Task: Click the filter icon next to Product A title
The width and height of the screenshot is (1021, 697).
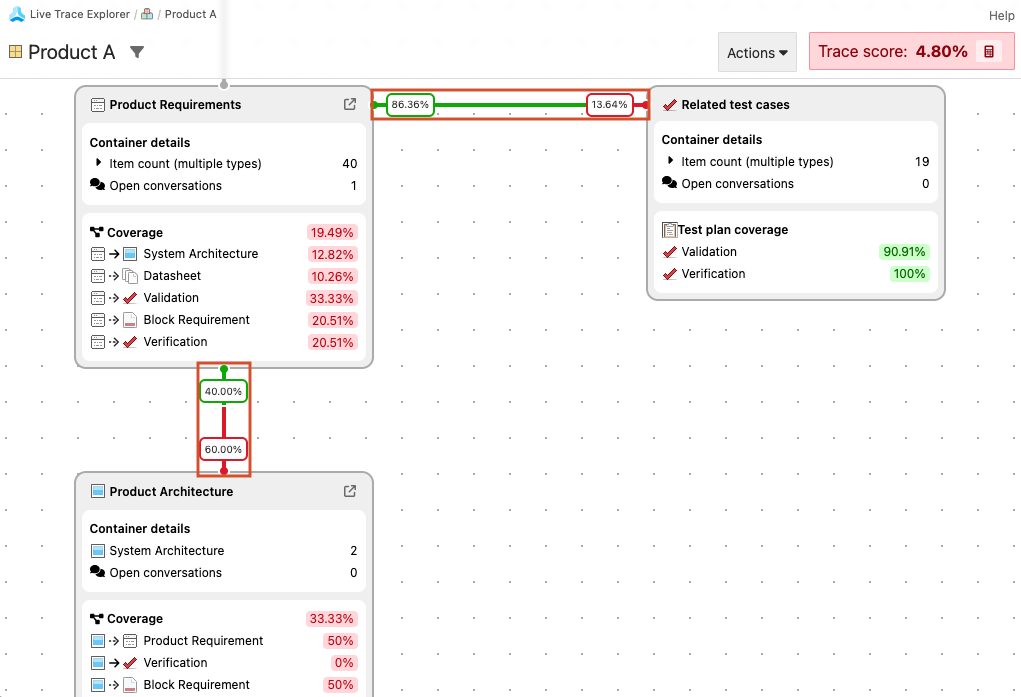Action: 137,51
